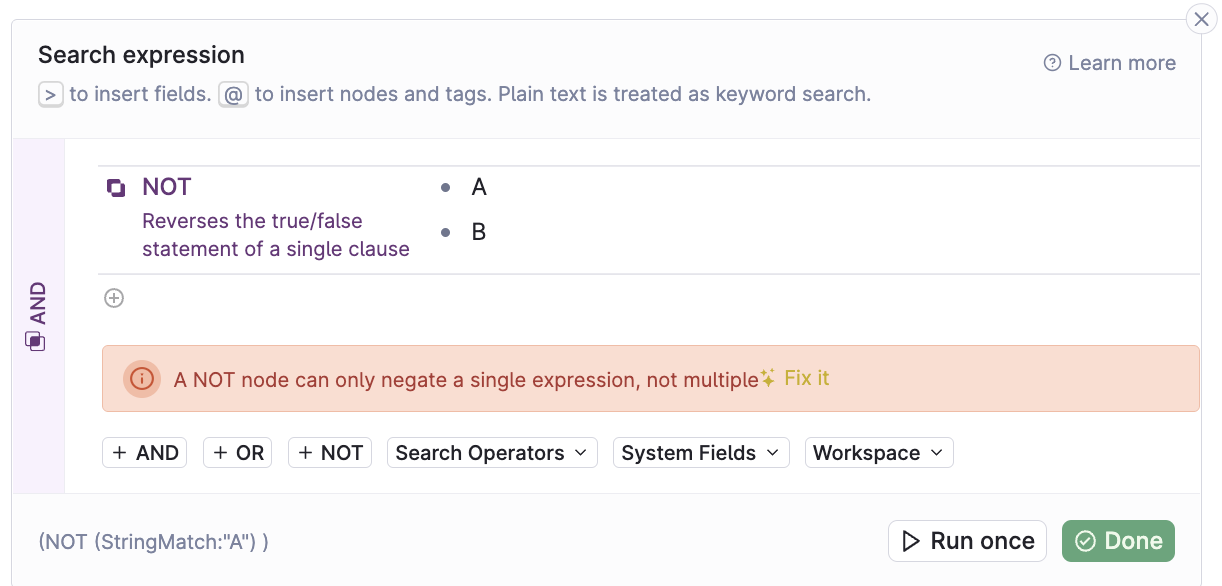
Task: Click the NOT node overlapping-squares icon
Action: tap(116, 188)
